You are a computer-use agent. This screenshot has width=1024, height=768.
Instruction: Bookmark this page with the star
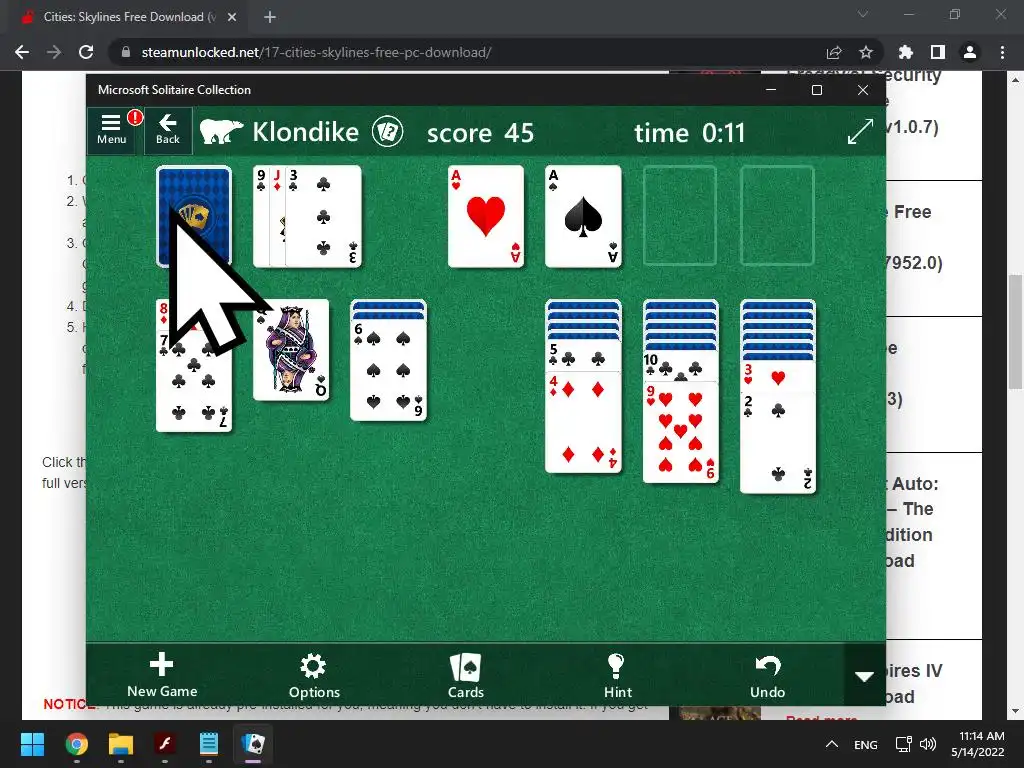click(x=866, y=52)
